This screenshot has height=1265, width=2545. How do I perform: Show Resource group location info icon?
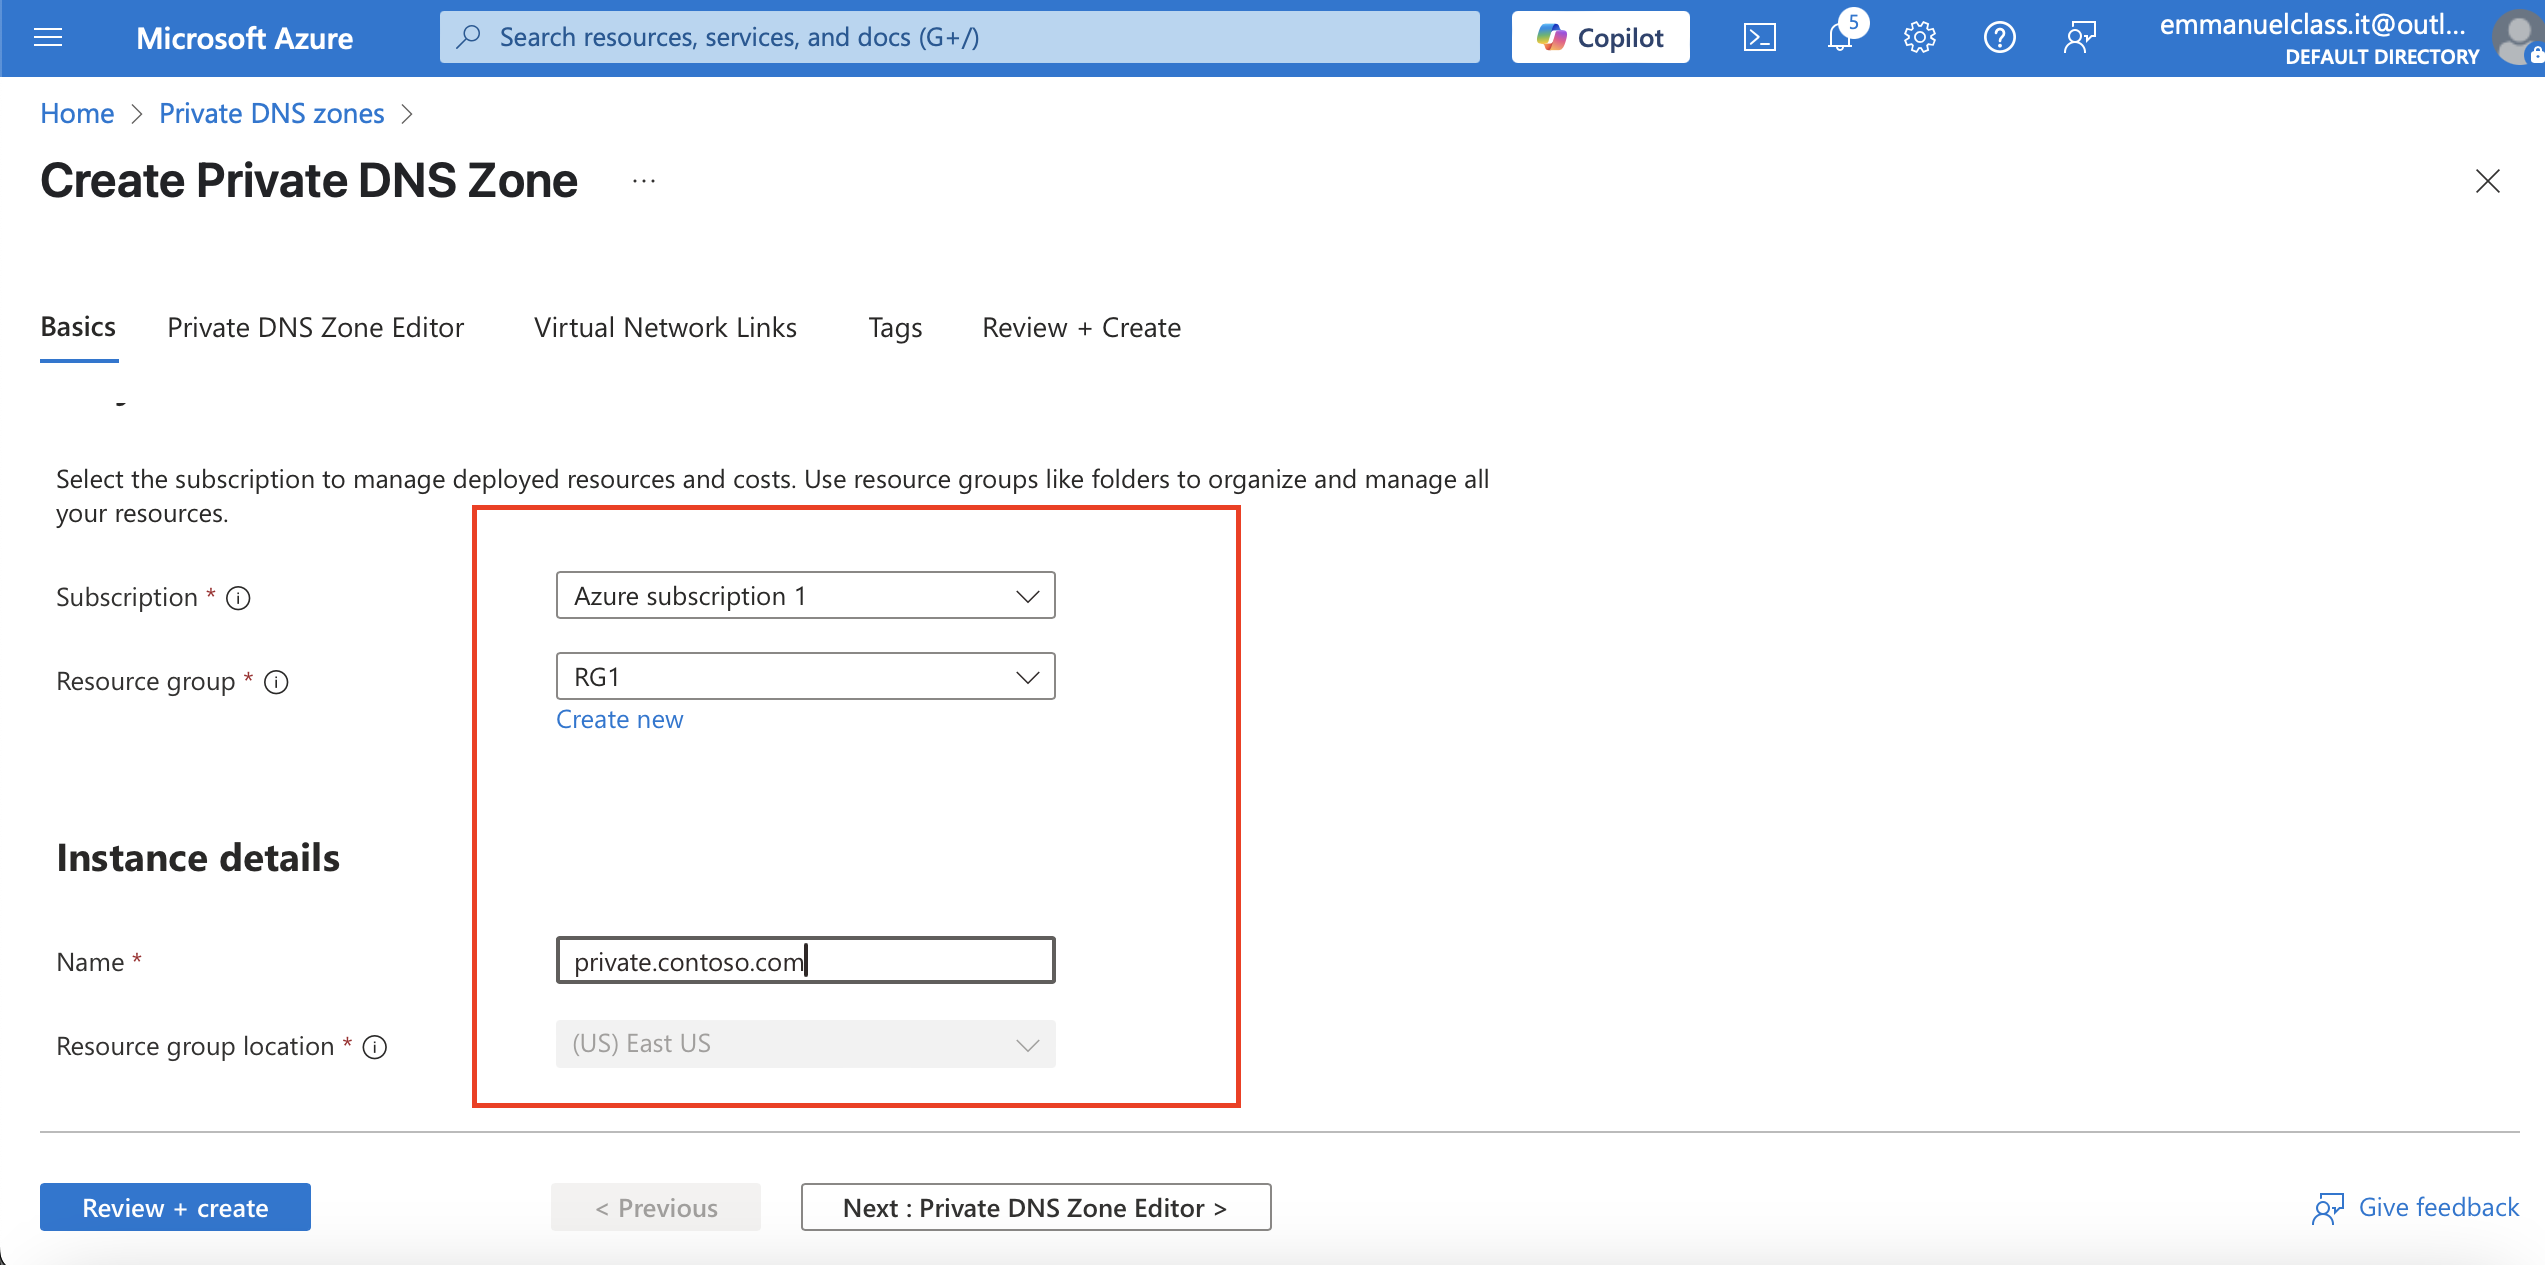click(375, 1047)
